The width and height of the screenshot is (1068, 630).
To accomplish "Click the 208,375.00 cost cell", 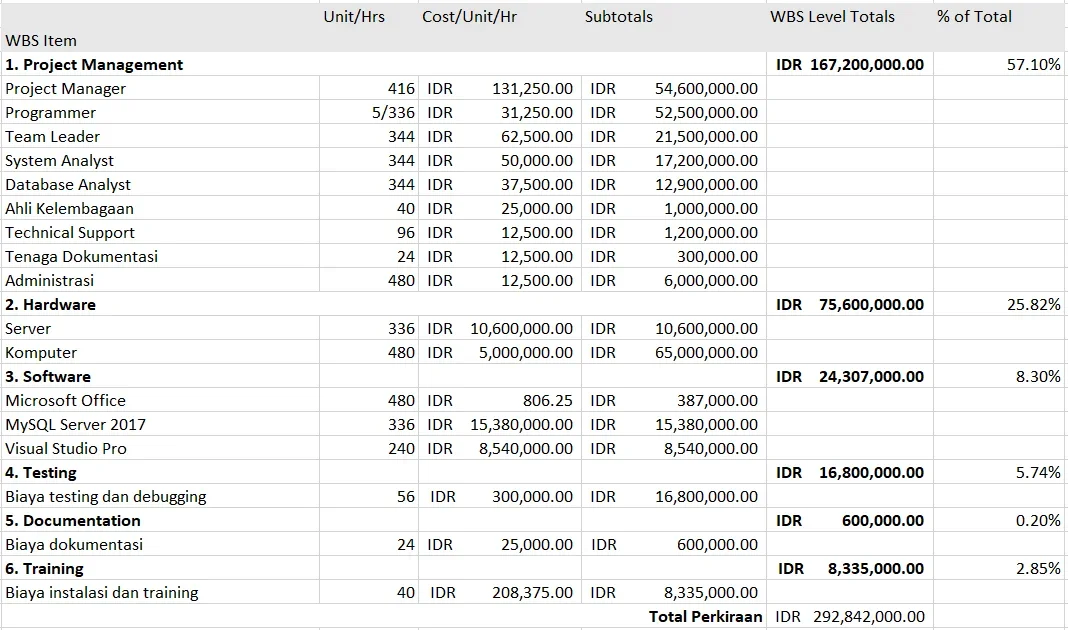I will pos(533,593).
